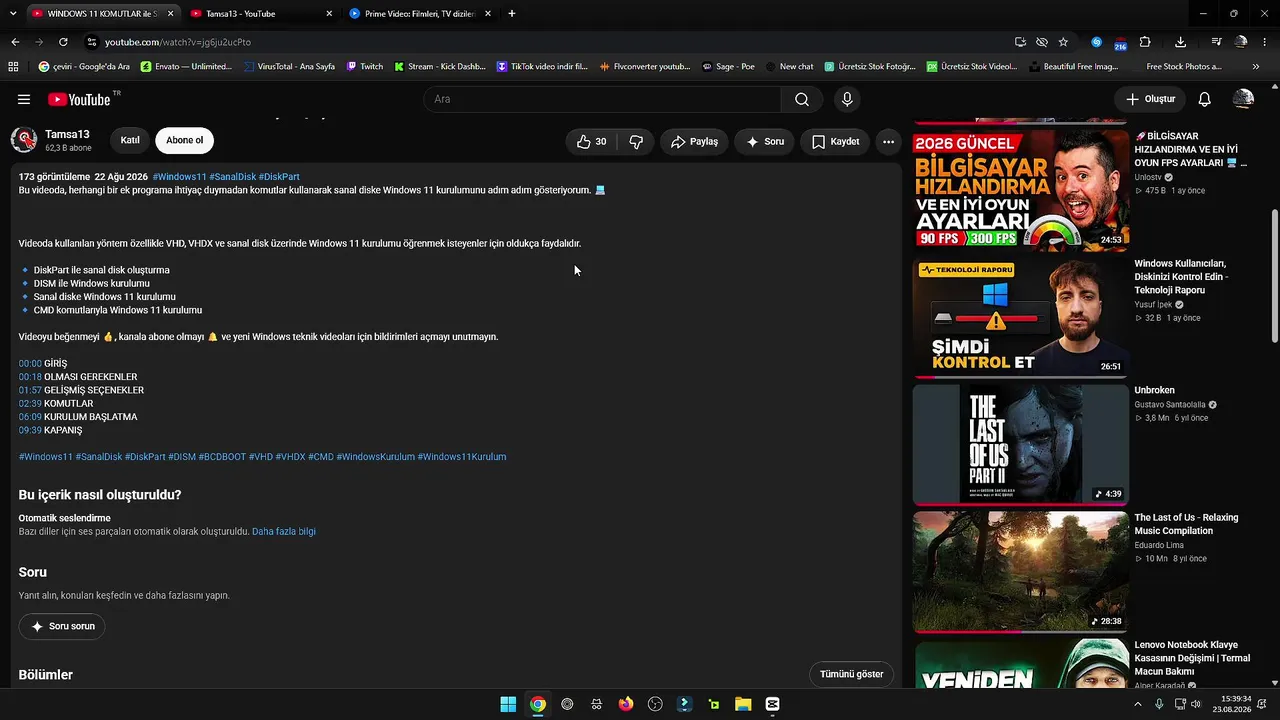Toggle the Abone ol subscribe button
This screenshot has width=1280, height=720.
click(185, 140)
